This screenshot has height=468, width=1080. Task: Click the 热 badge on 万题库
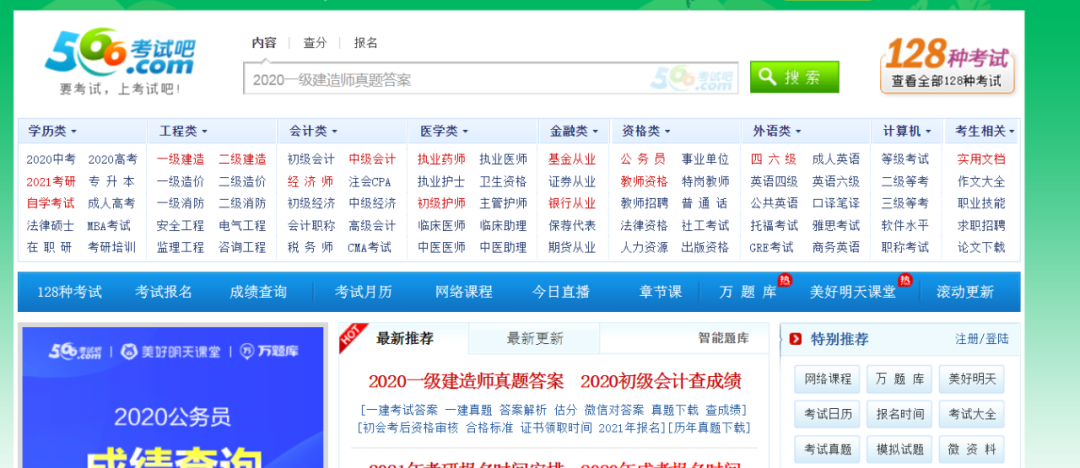[784, 280]
